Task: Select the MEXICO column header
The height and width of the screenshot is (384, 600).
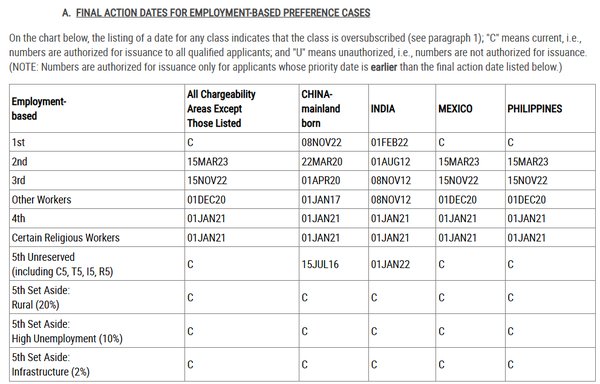Action: [x=455, y=109]
